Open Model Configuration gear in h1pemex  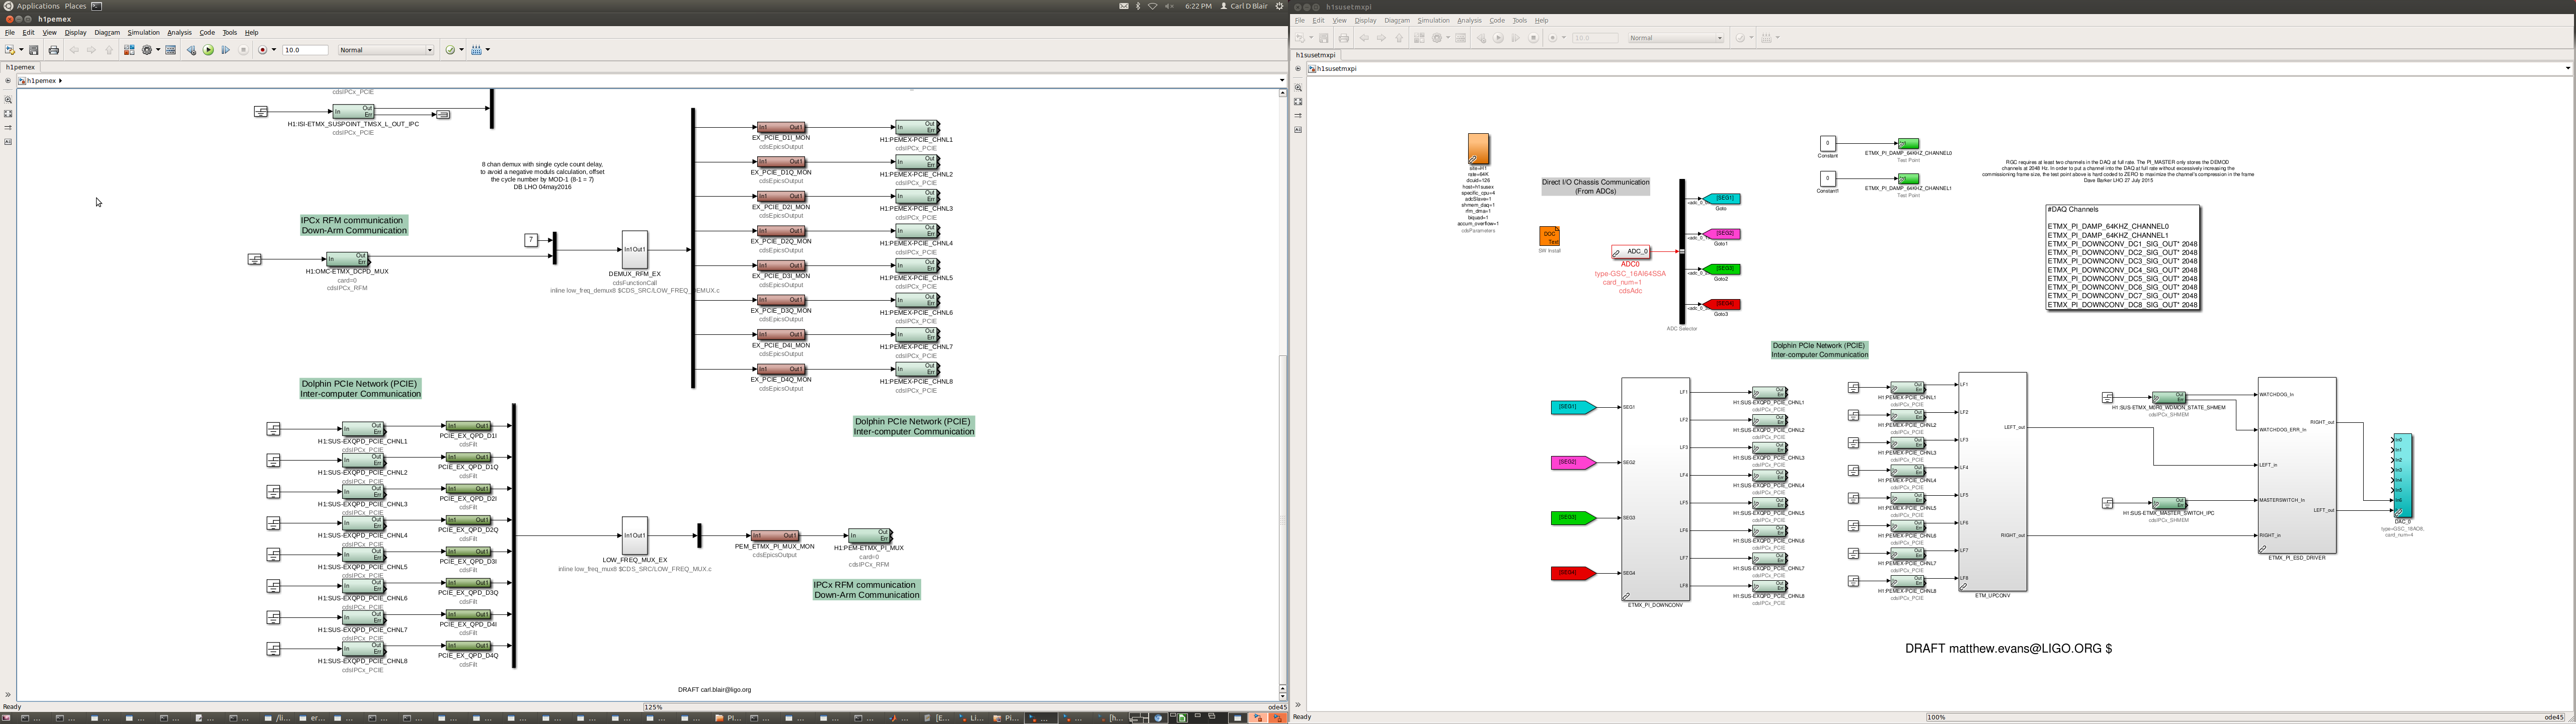147,50
